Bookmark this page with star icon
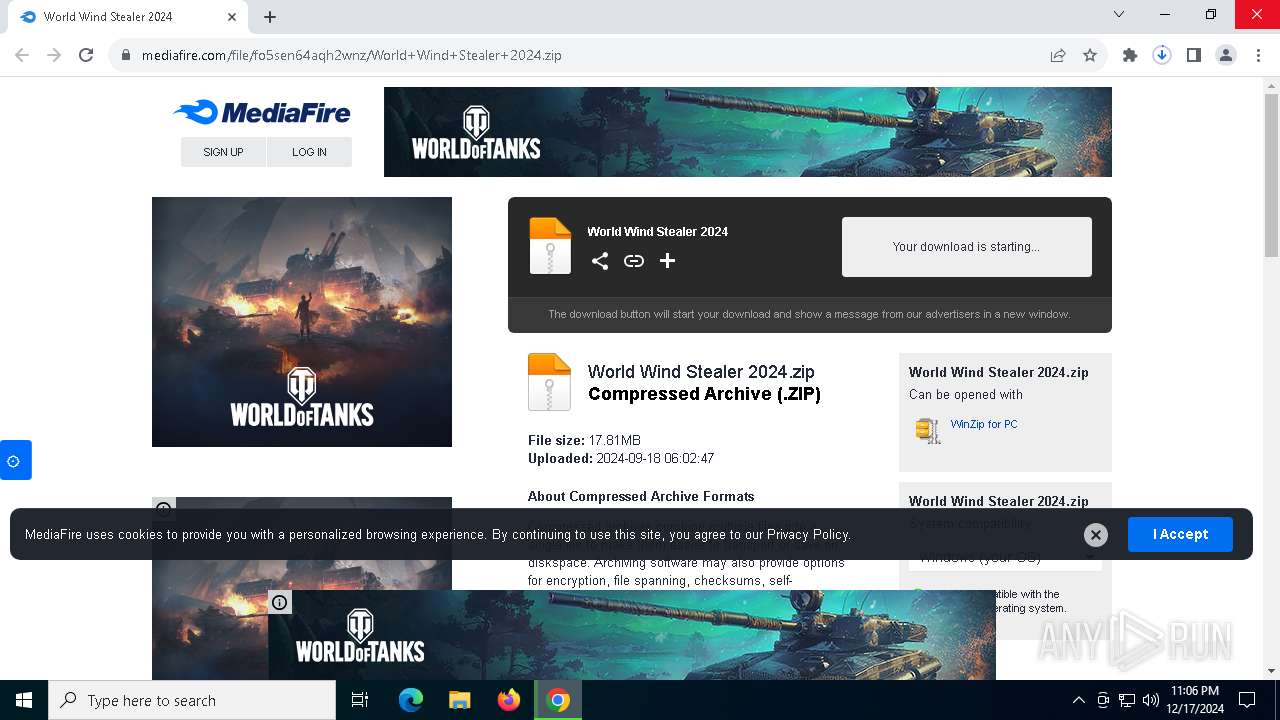This screenshot has width=1280, height=720. (x=1090, y=55)
